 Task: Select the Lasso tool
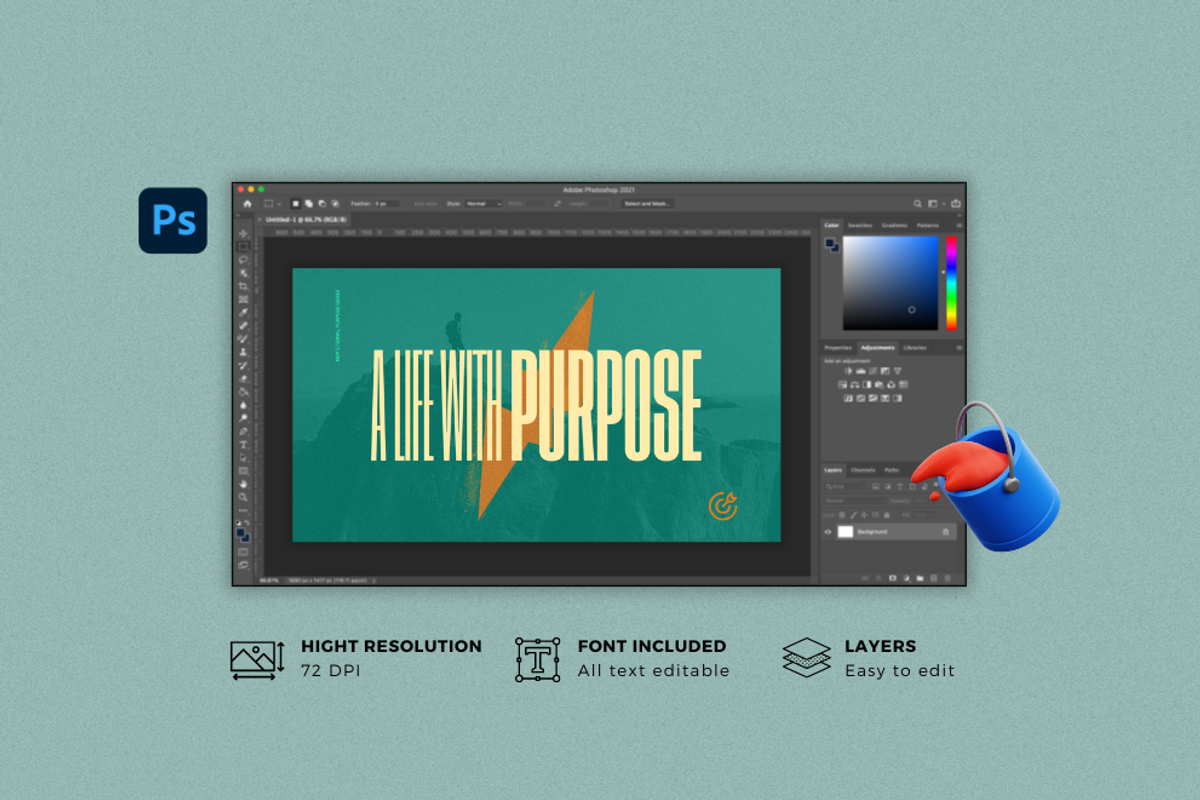click(243, 259)
